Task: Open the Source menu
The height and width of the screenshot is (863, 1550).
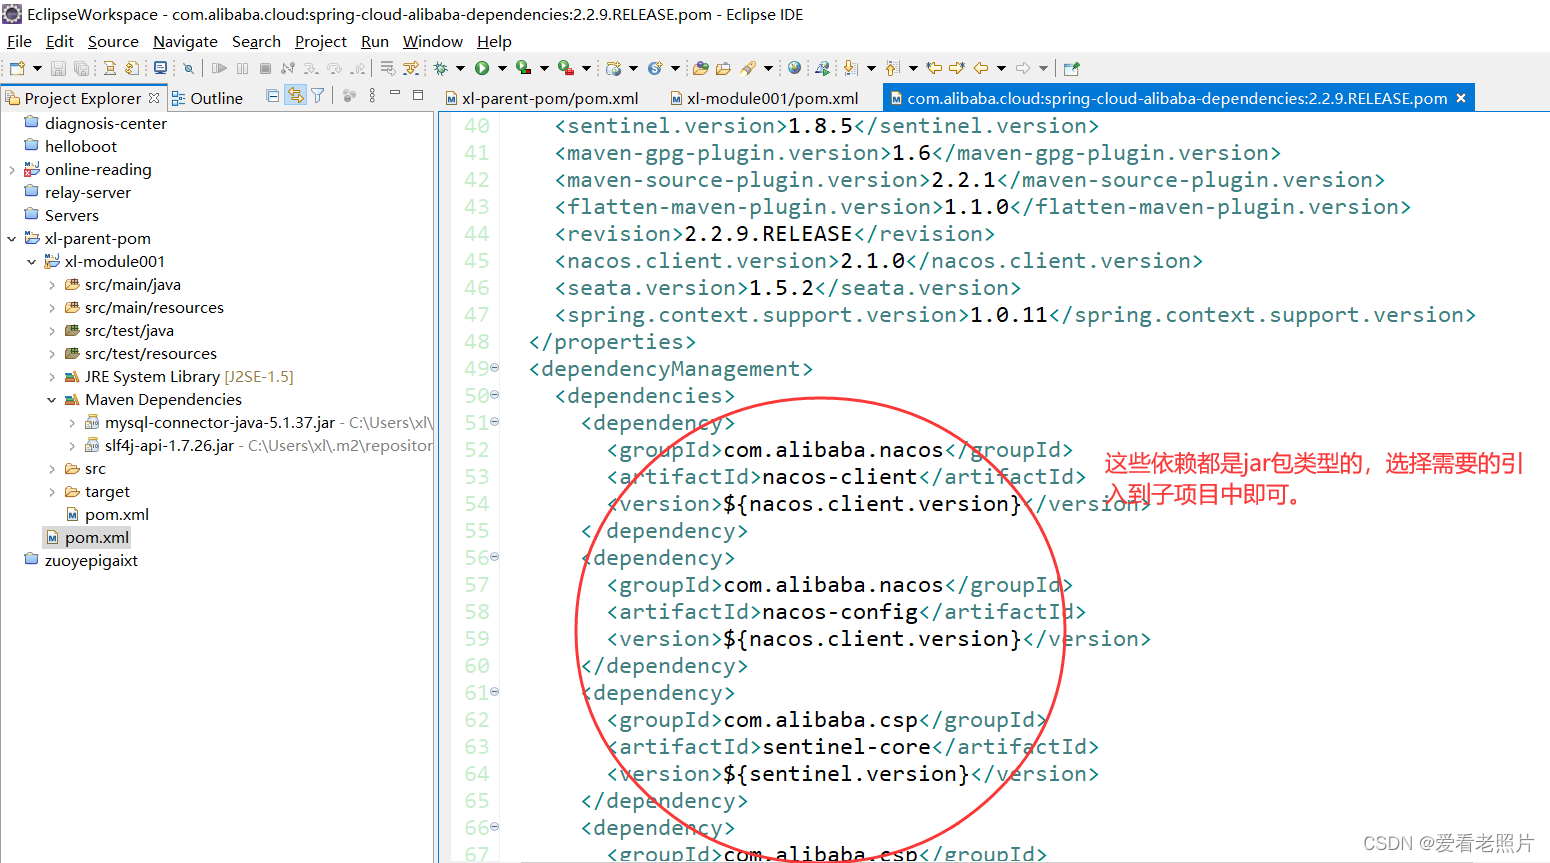Action: 113,41
